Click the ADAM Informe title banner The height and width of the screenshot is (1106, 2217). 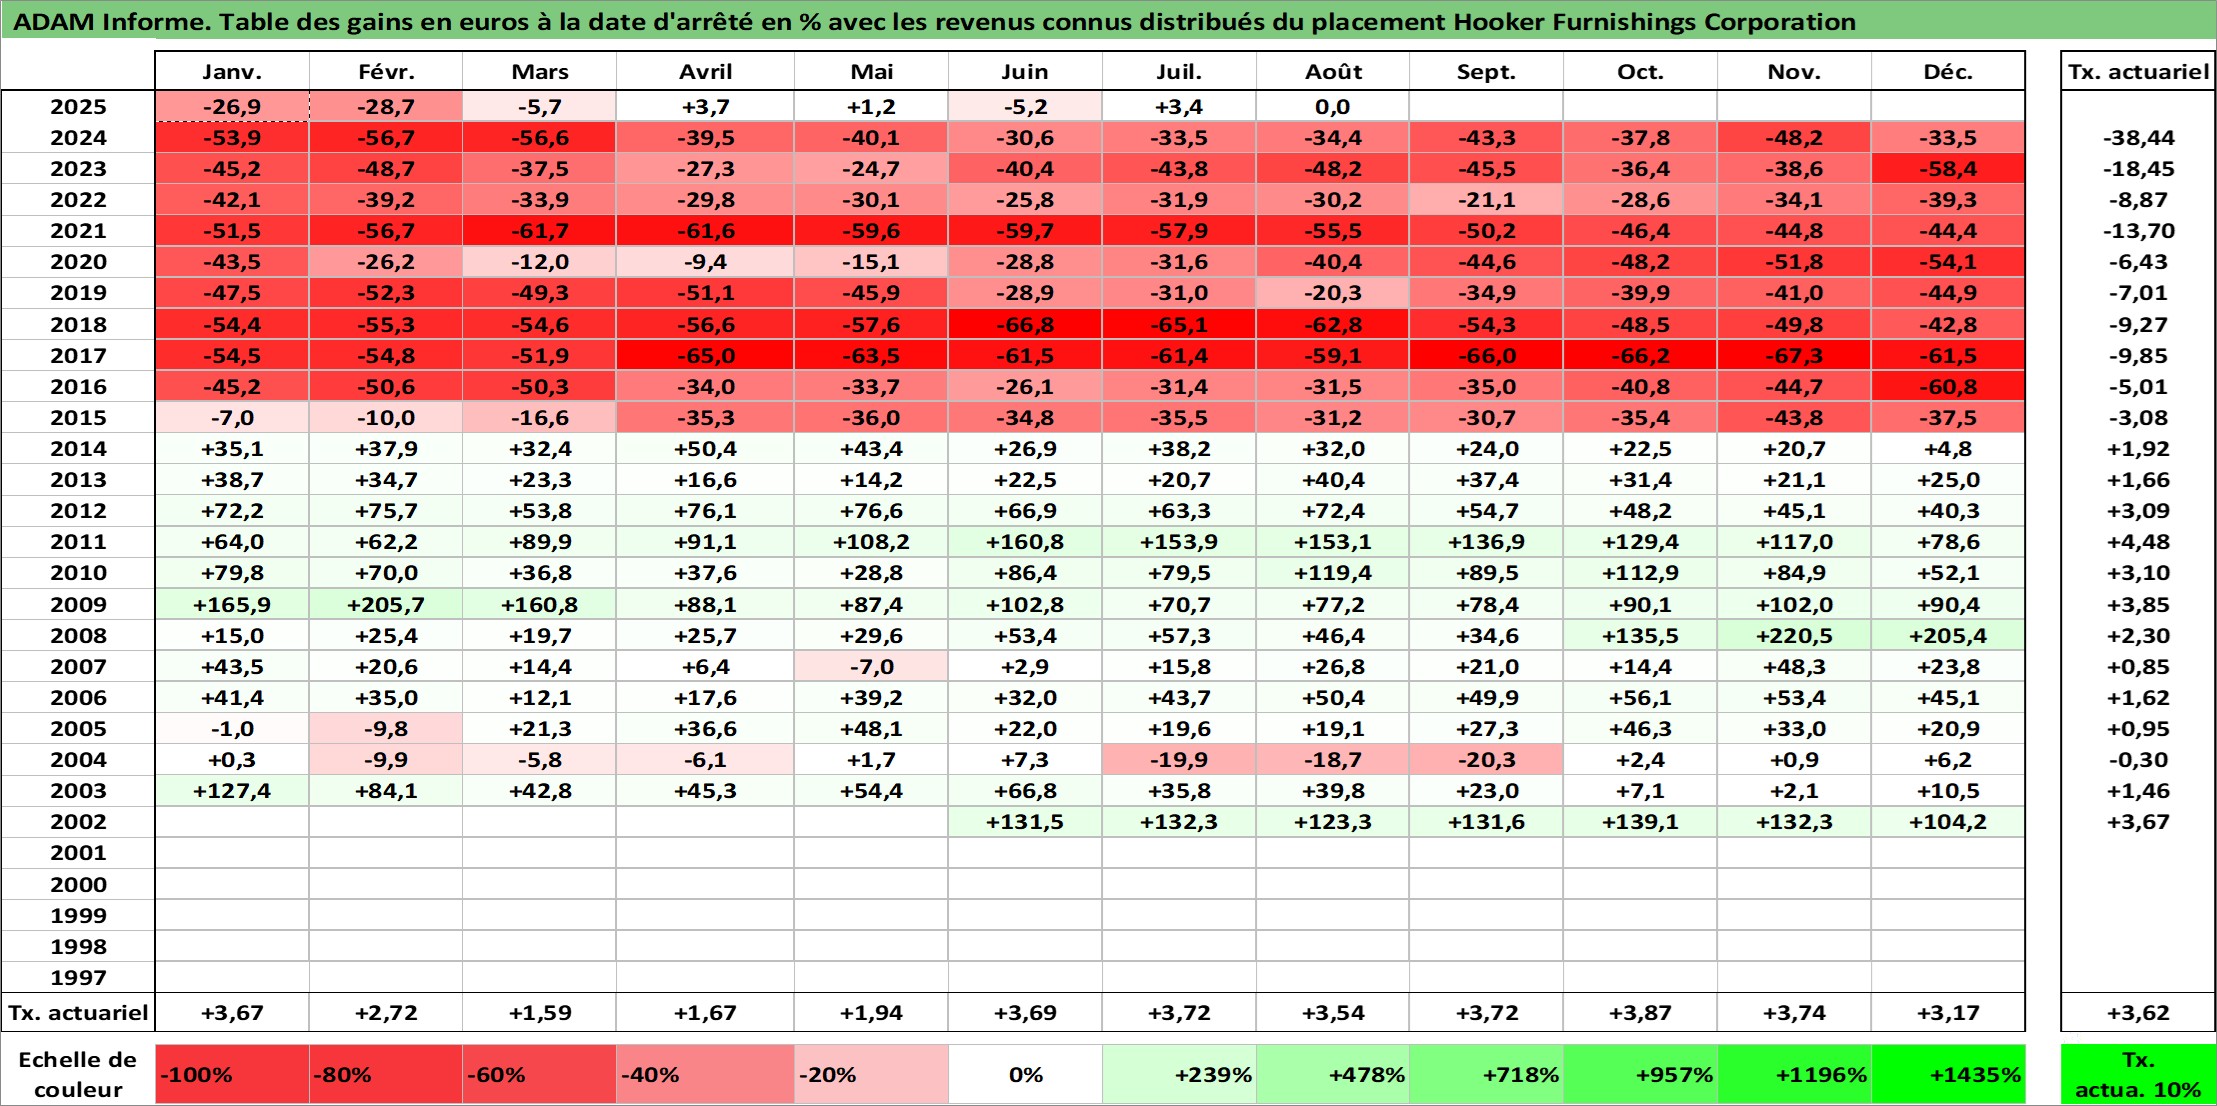[x=1108, y=21]
